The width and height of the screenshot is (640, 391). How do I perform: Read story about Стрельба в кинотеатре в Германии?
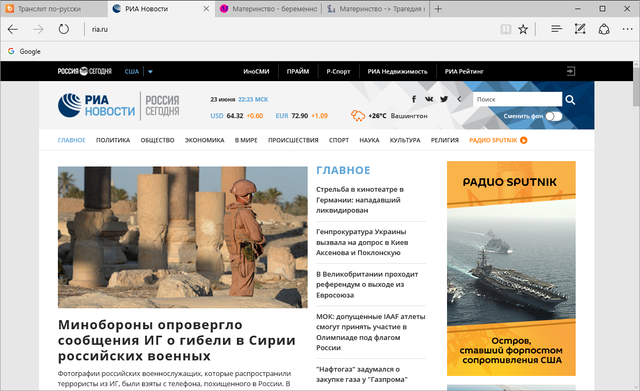click(360, 200)
